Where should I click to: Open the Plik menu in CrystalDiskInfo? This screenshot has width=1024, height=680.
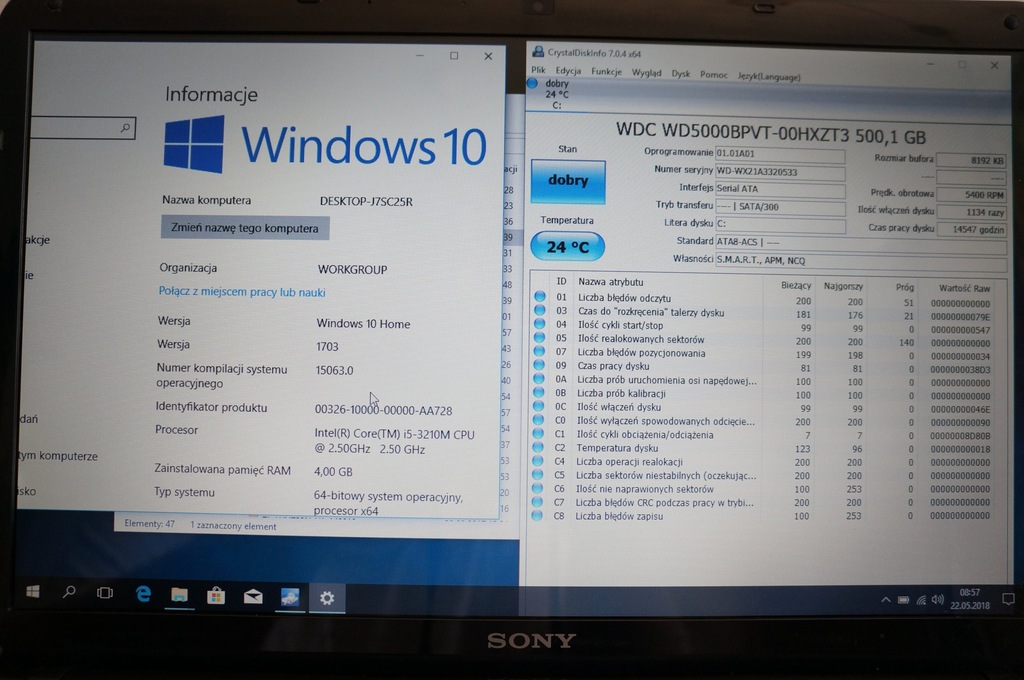tap(538, 70)
